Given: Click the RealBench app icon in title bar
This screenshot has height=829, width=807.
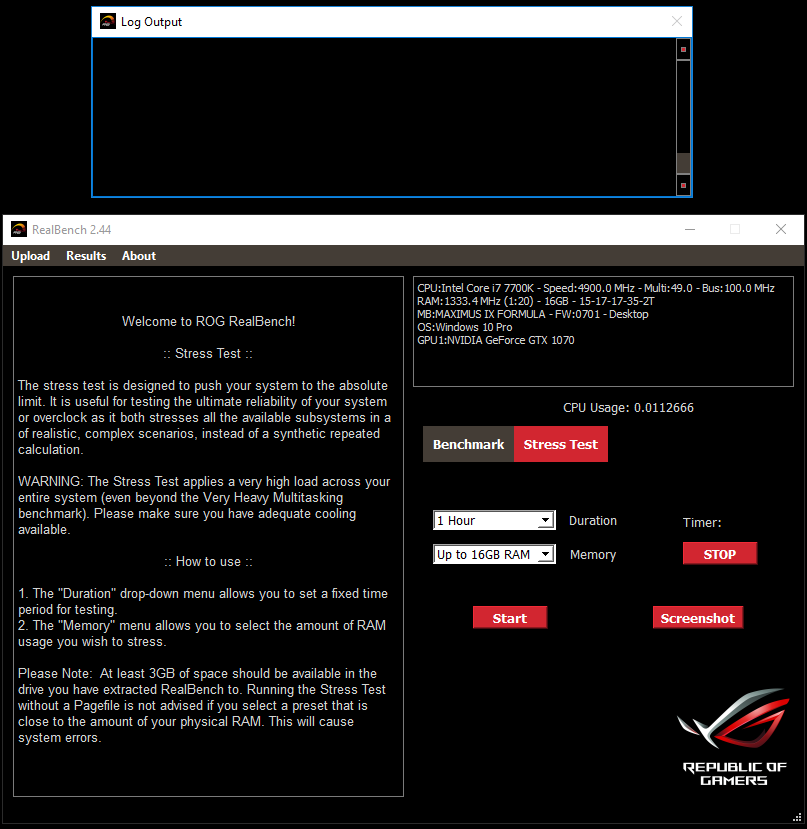Looking at the screenshot, I should click(x=18, y=229).
